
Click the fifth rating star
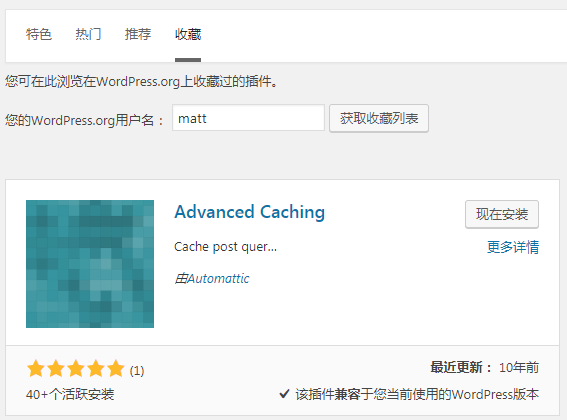coord(115,369)
